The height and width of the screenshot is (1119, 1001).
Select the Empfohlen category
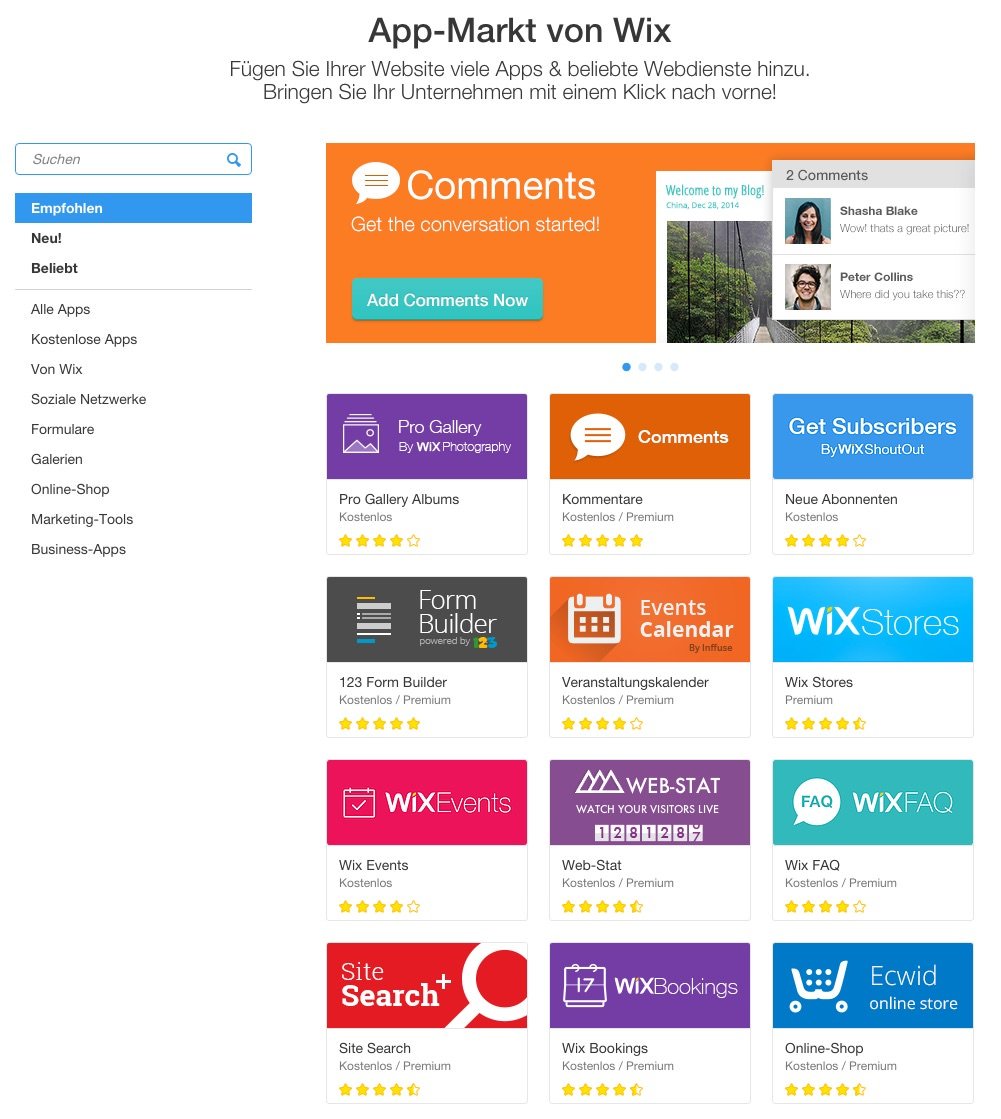[x=133, y=208]
